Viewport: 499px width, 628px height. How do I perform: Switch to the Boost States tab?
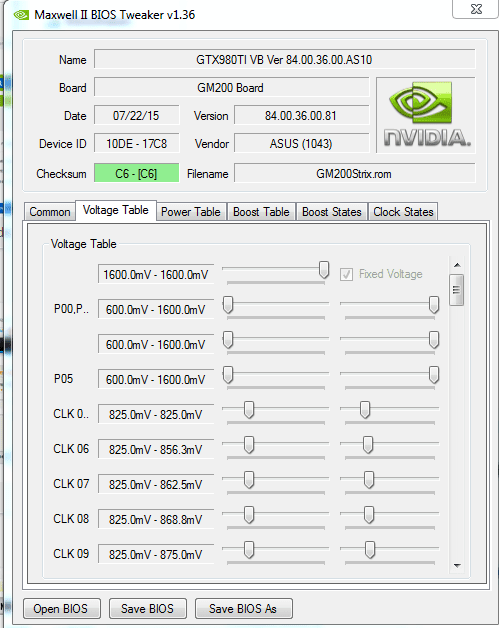pyautogui.click(x=332, y=211)
